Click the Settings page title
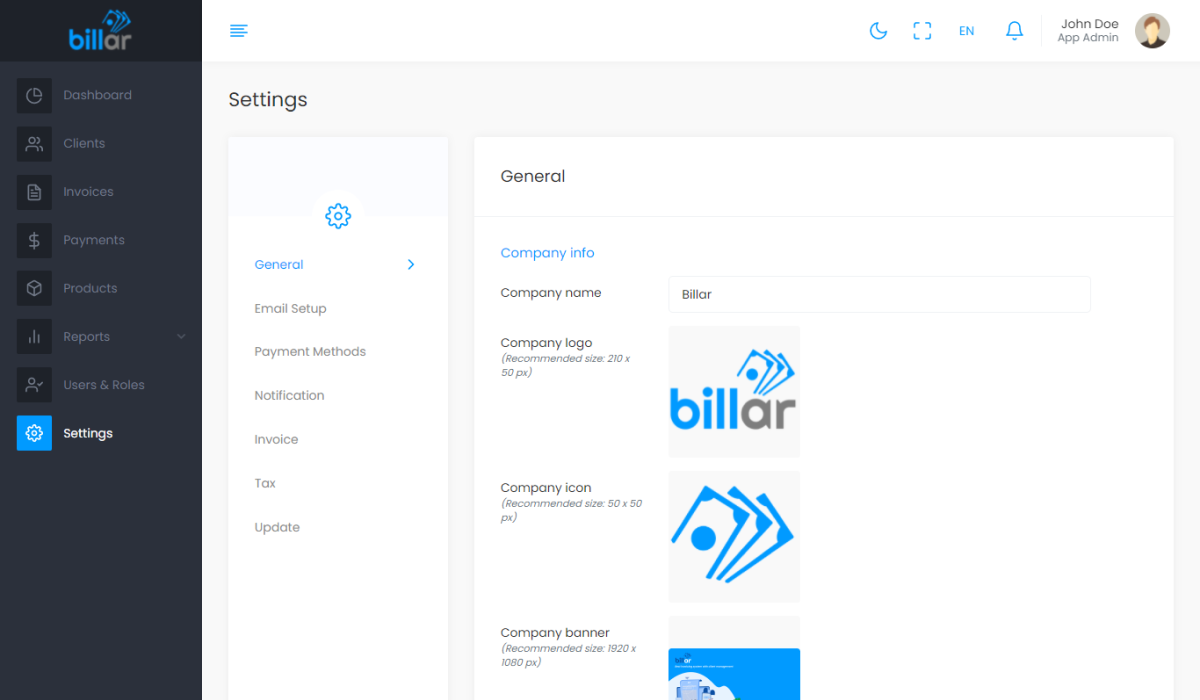 [268, 99]
